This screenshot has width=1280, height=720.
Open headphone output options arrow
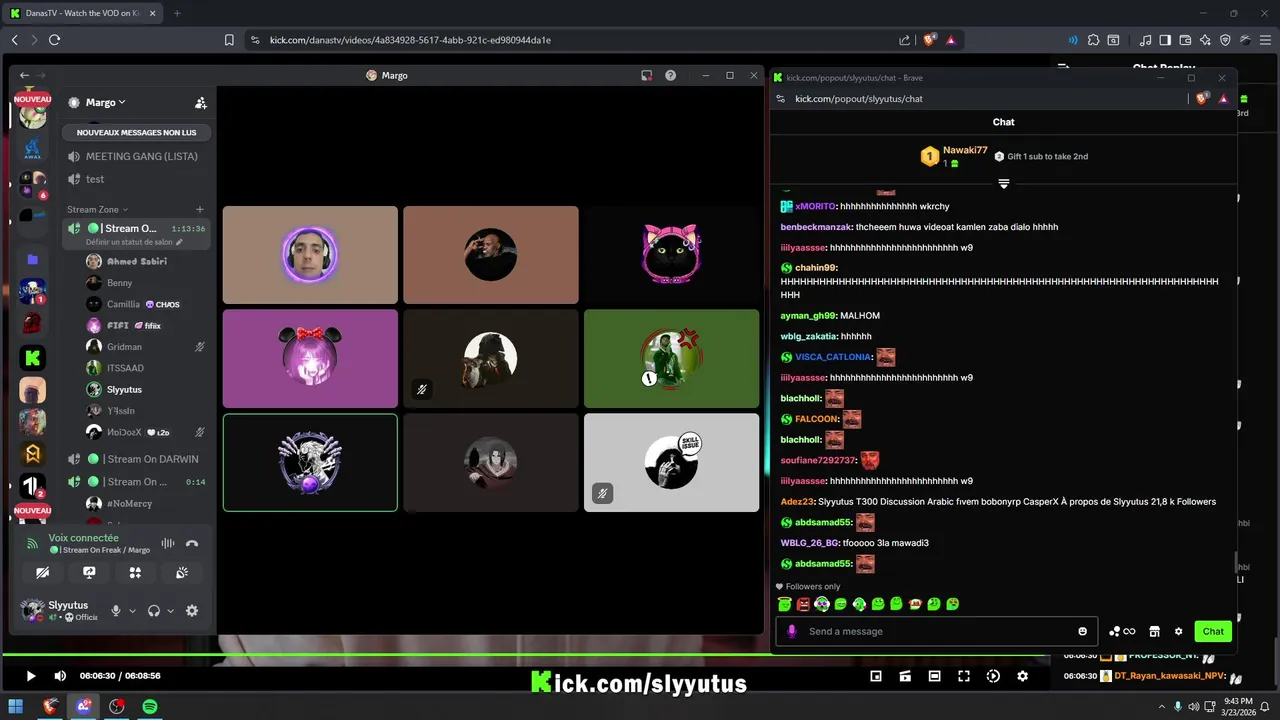pos(170,611)
